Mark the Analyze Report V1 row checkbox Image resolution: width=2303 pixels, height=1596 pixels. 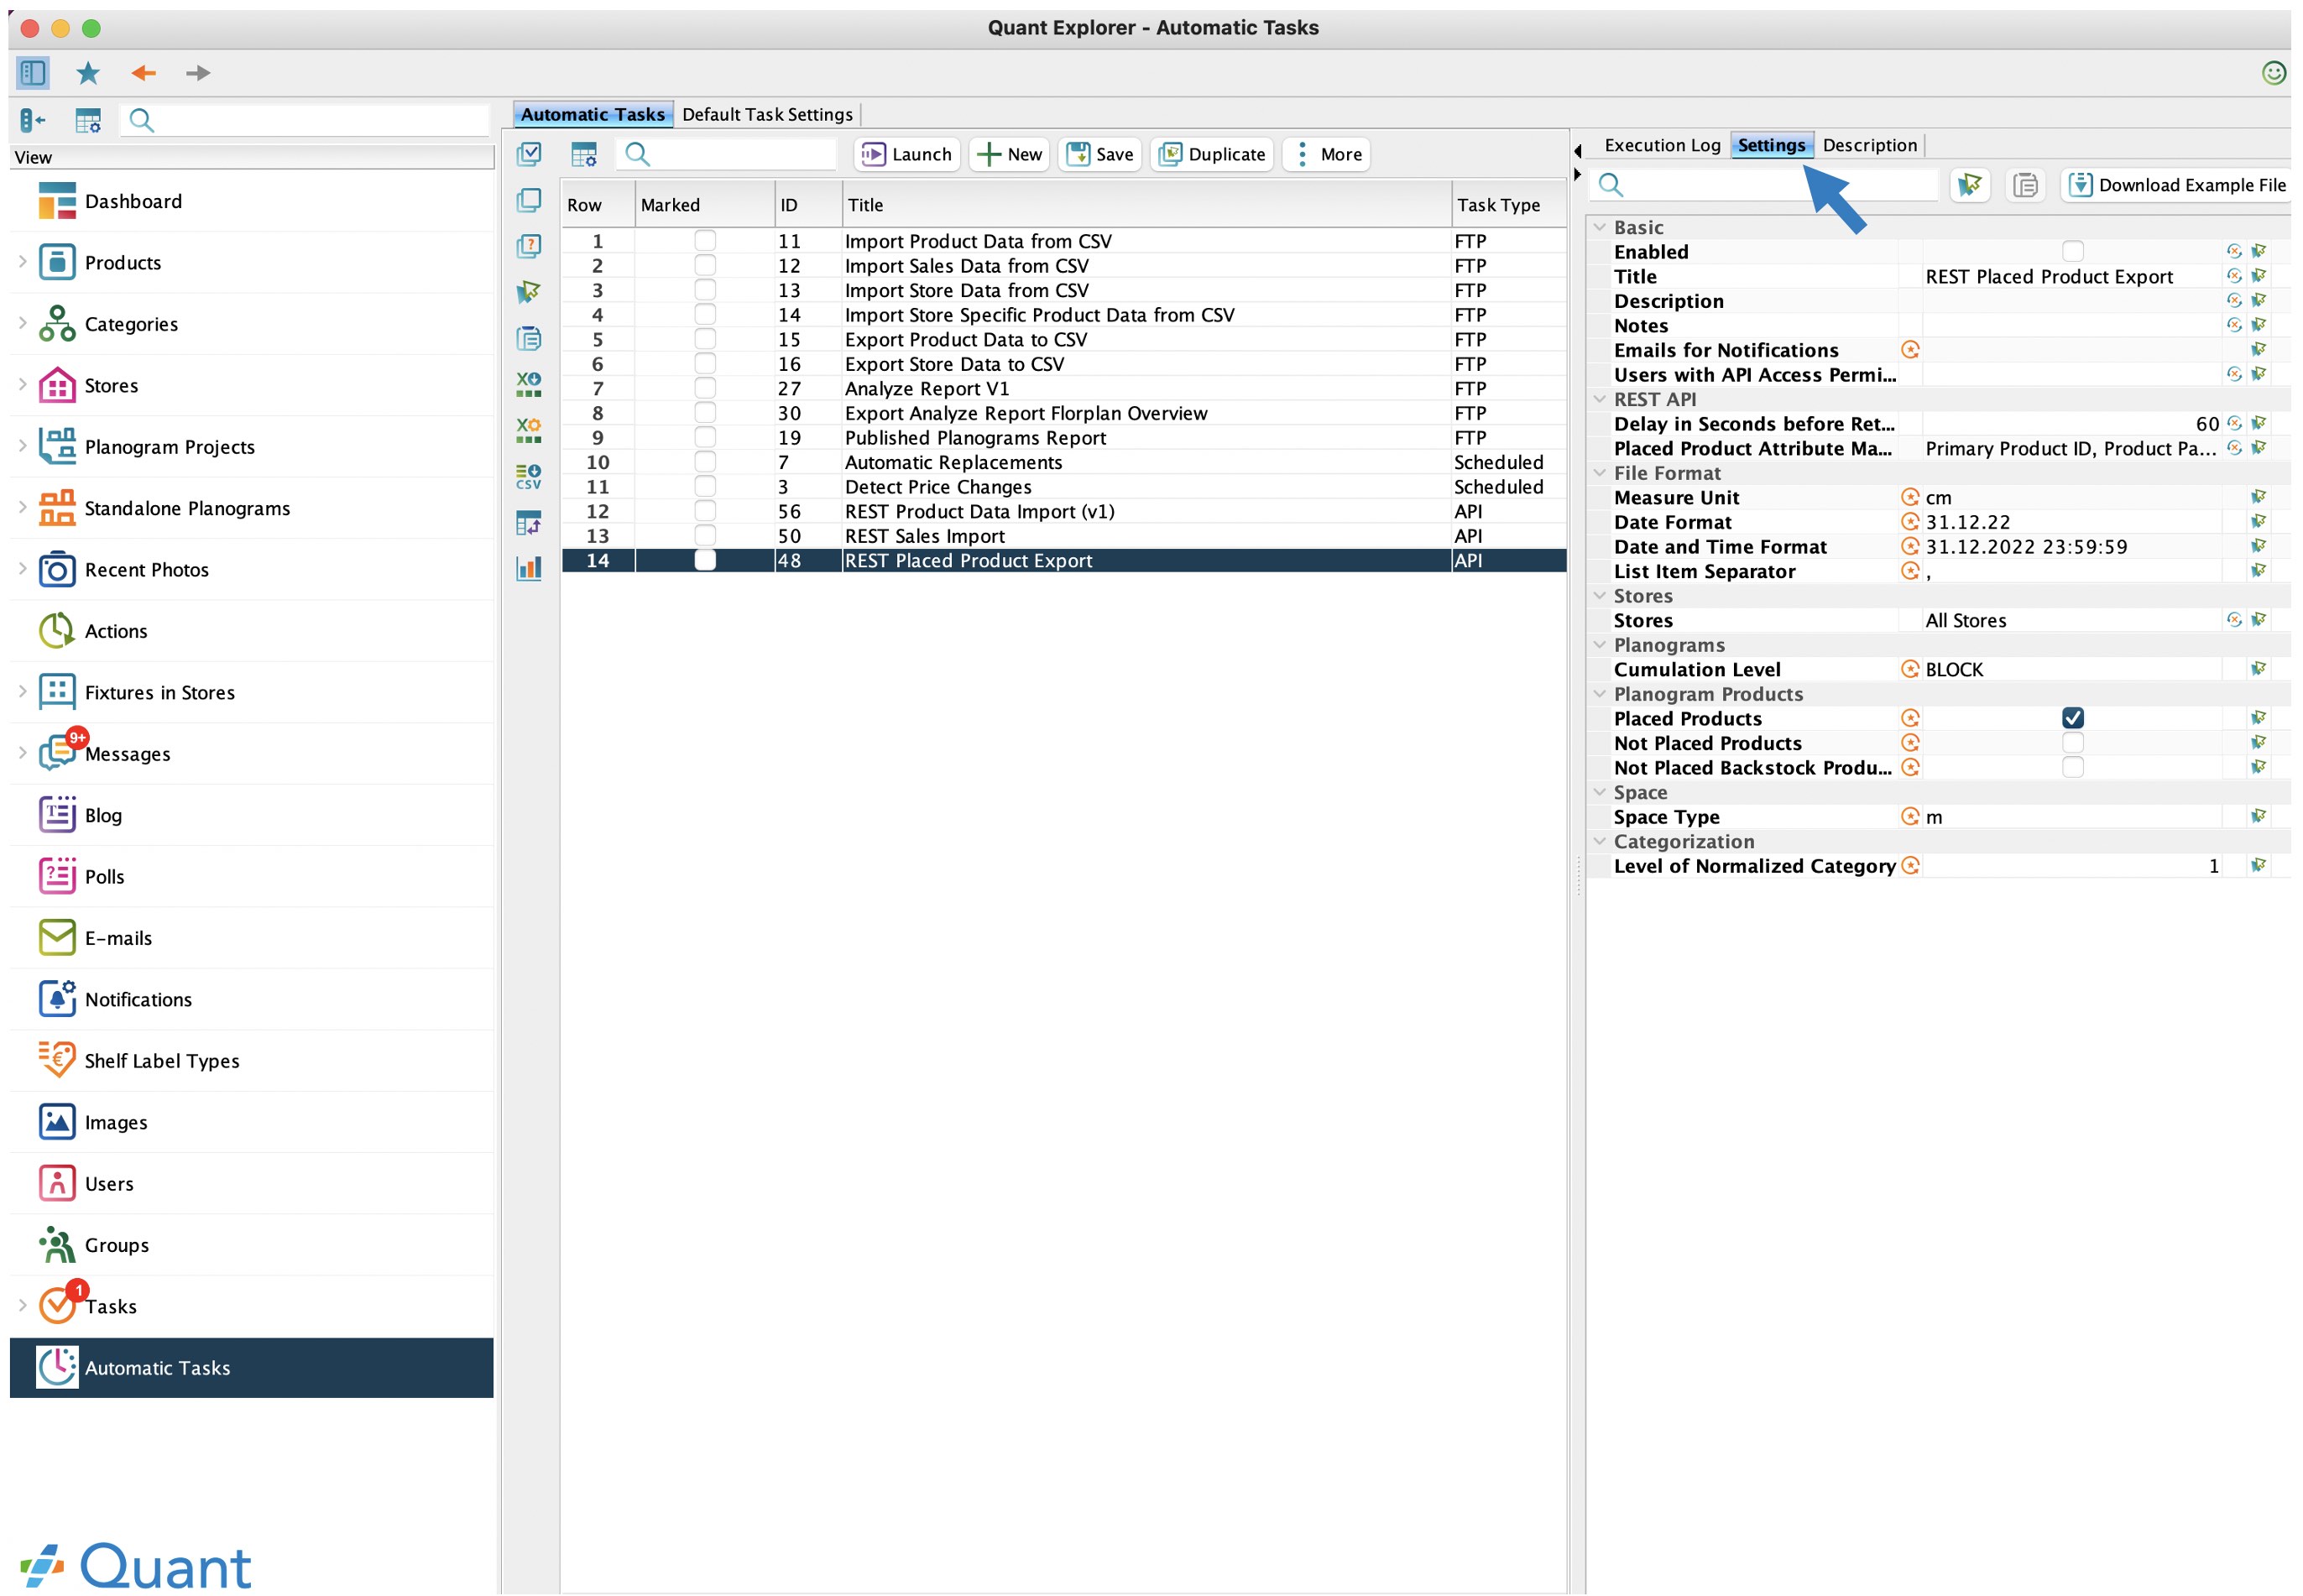click(x=705, y=389)
